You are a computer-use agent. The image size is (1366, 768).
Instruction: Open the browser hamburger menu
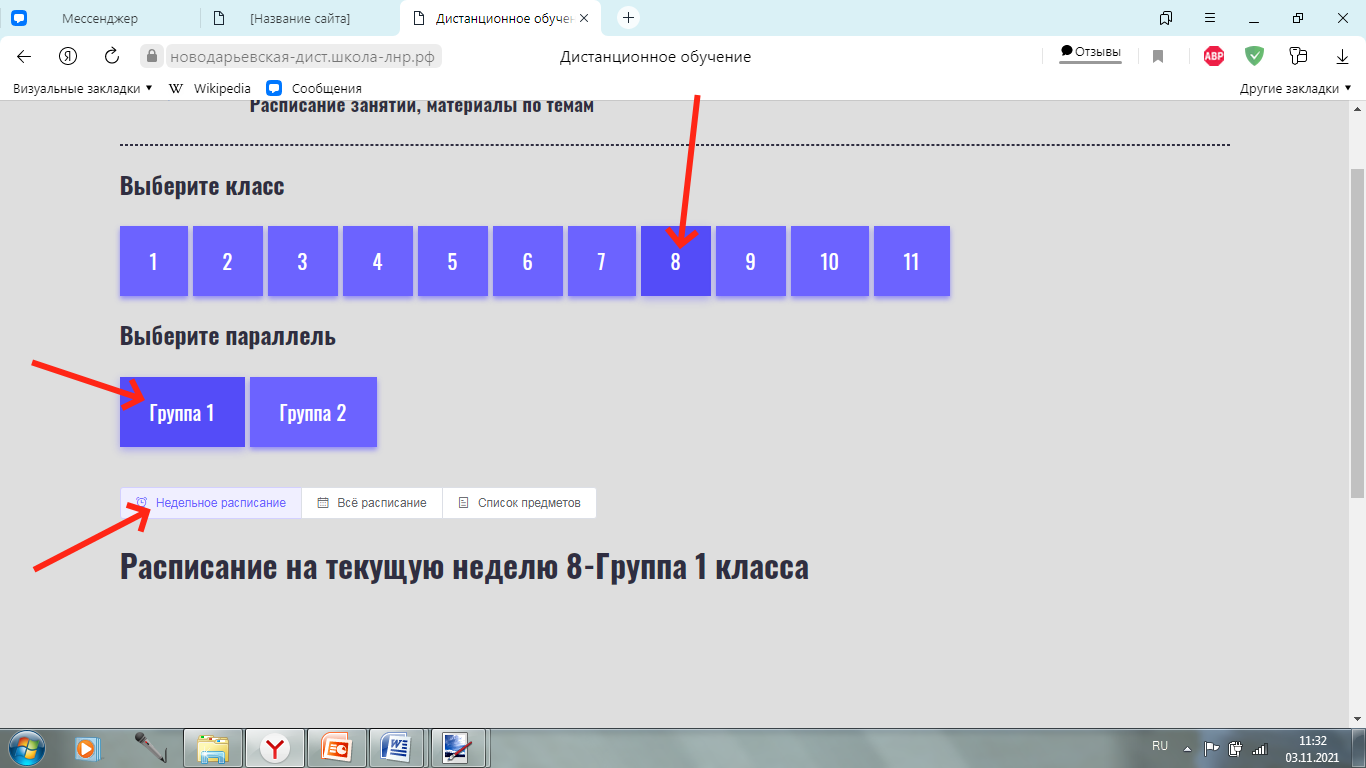[x=1210, y=18]
